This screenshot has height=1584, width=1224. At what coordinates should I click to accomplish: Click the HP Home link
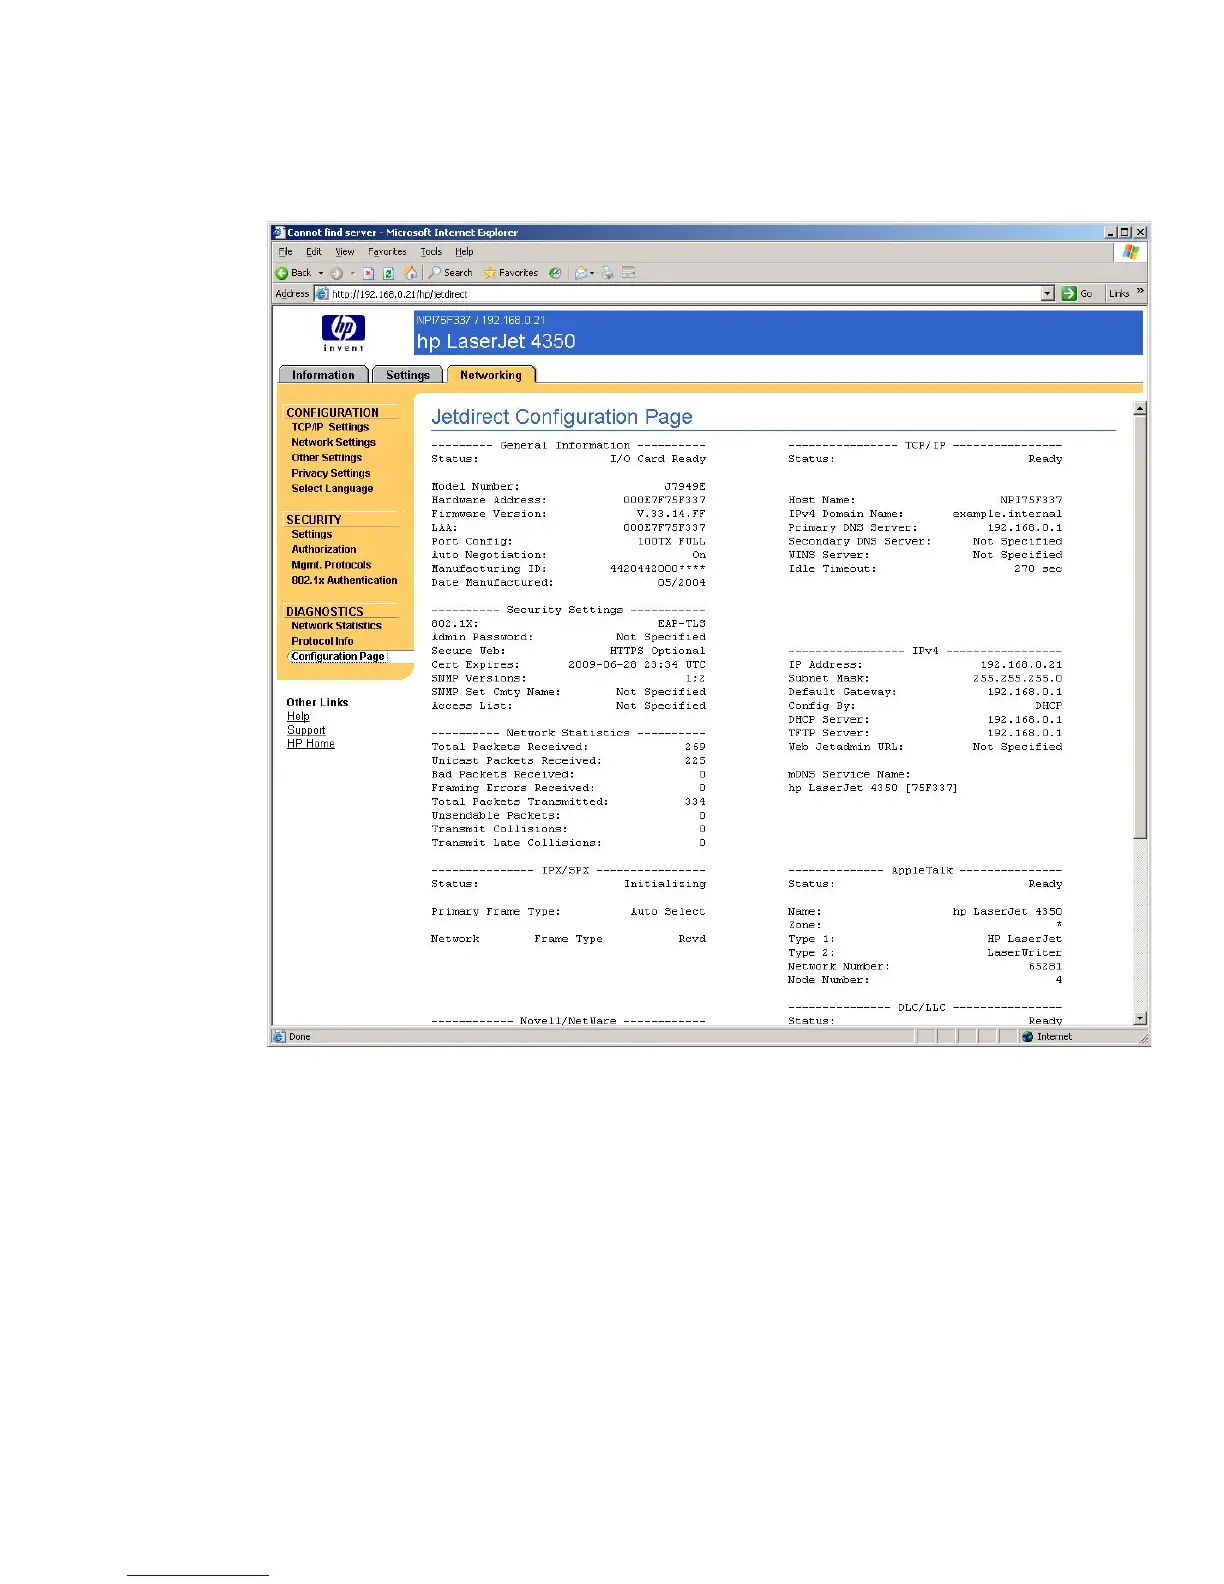(311, 744)
